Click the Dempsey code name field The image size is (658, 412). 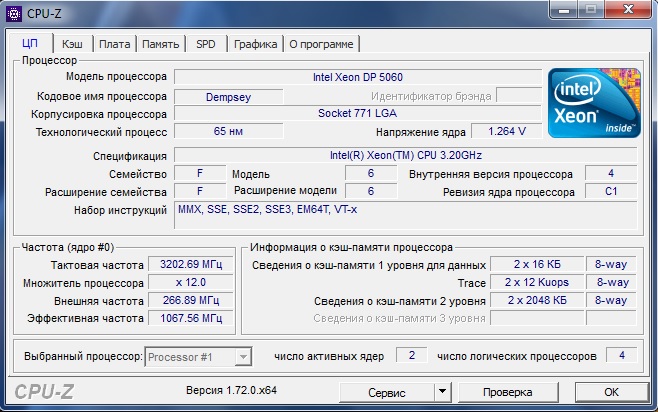pos(228,96)
